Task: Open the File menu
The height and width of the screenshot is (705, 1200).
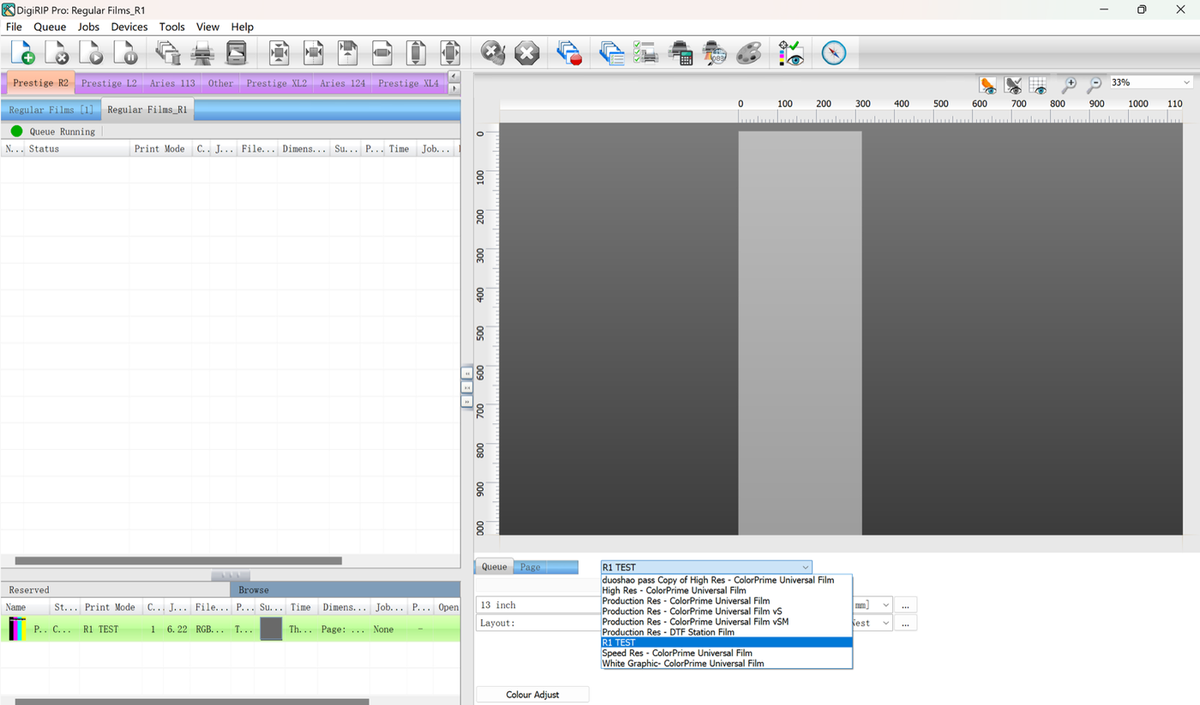Action: point(14,27)
